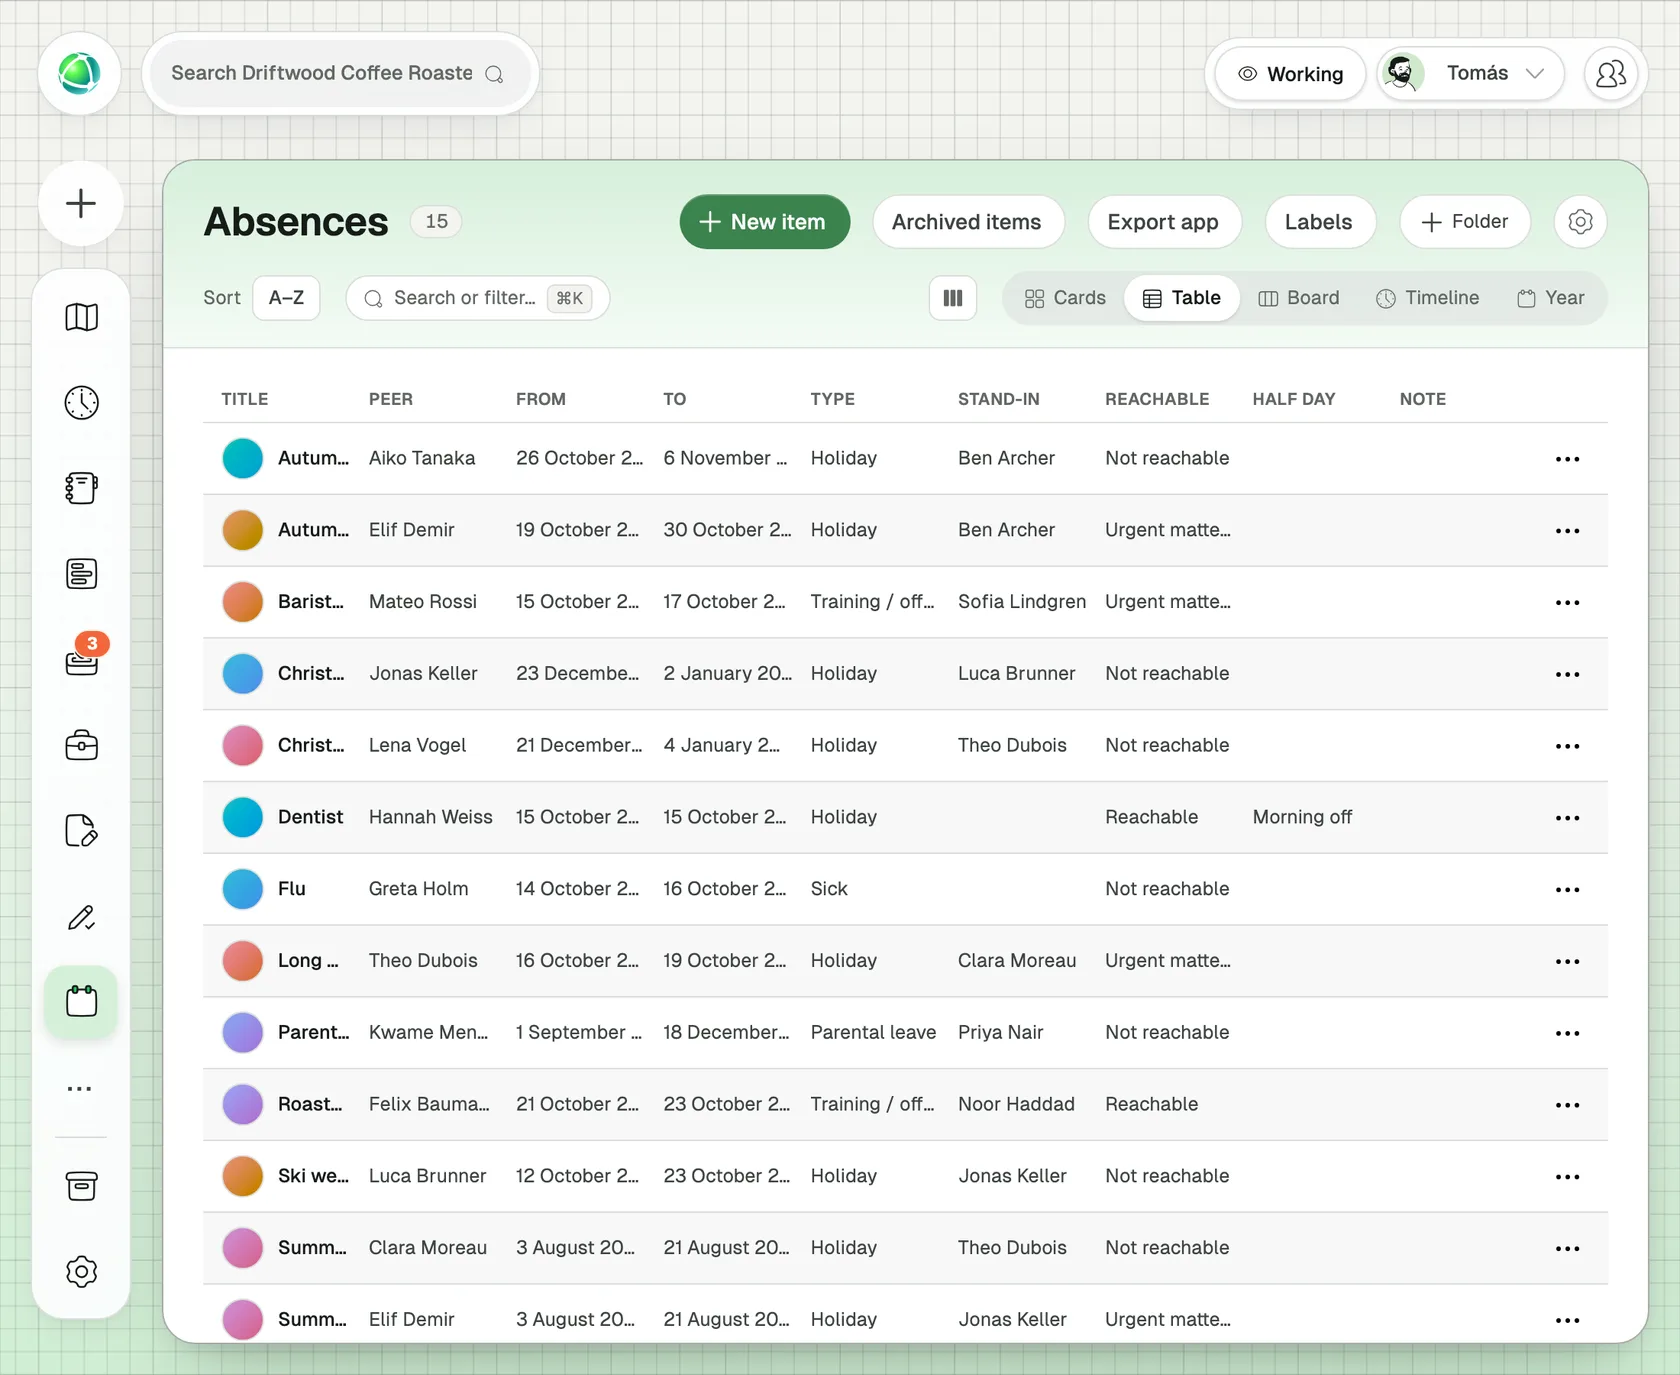
Task: Sort by the FROM column header
Action: pos(541,399)
